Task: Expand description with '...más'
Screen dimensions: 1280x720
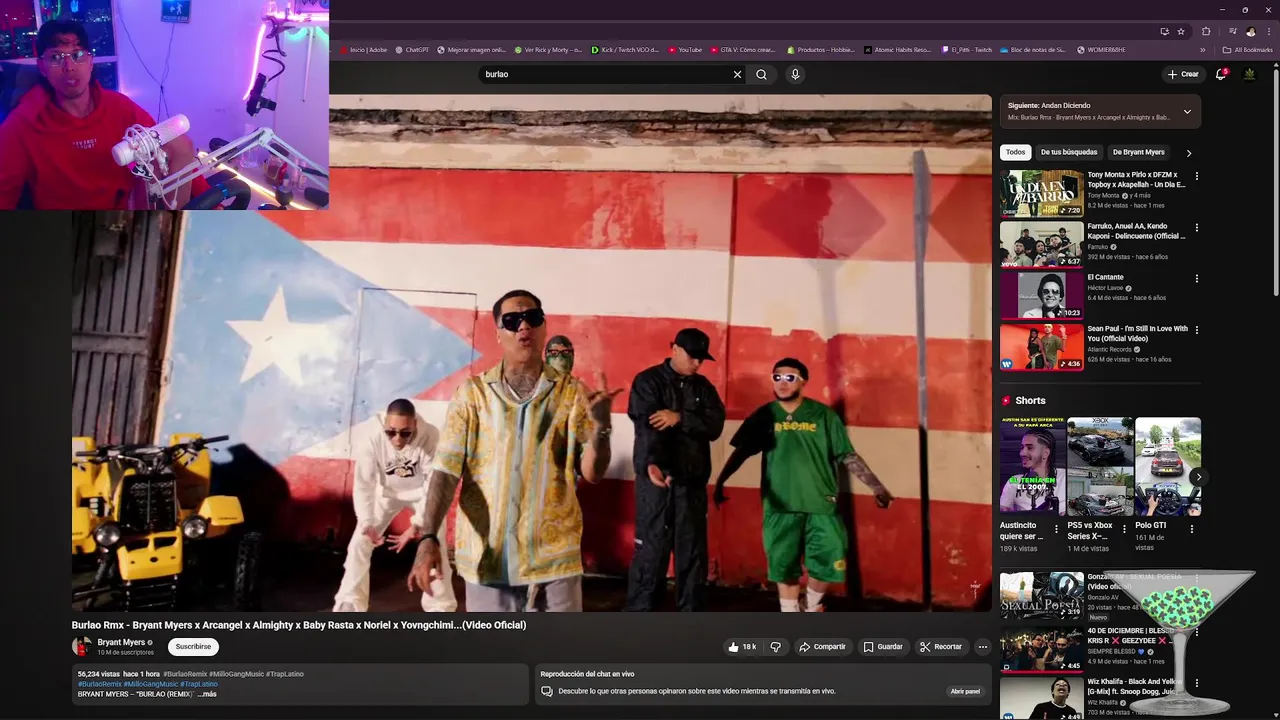Action: 206,694
